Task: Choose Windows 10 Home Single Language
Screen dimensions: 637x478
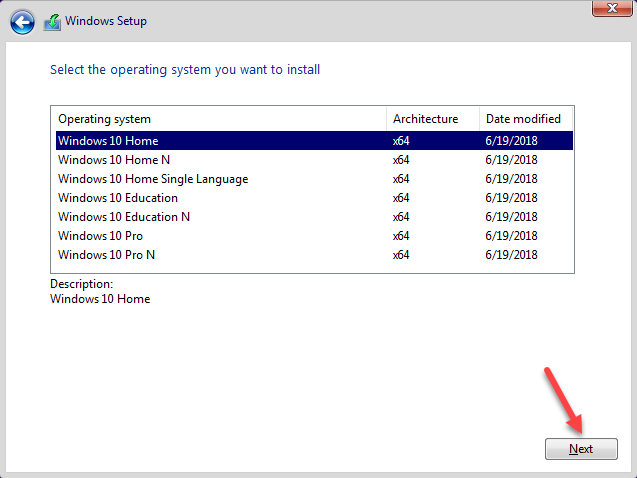Action: pyautogui.click(x=153, y=179)
